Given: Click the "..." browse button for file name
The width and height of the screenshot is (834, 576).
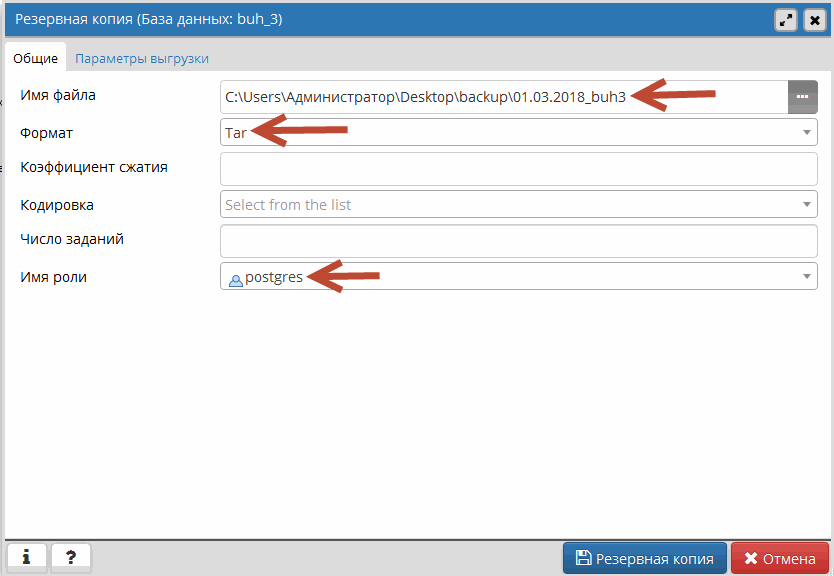Looking at the screenshot, I should (x=802, y=96).
